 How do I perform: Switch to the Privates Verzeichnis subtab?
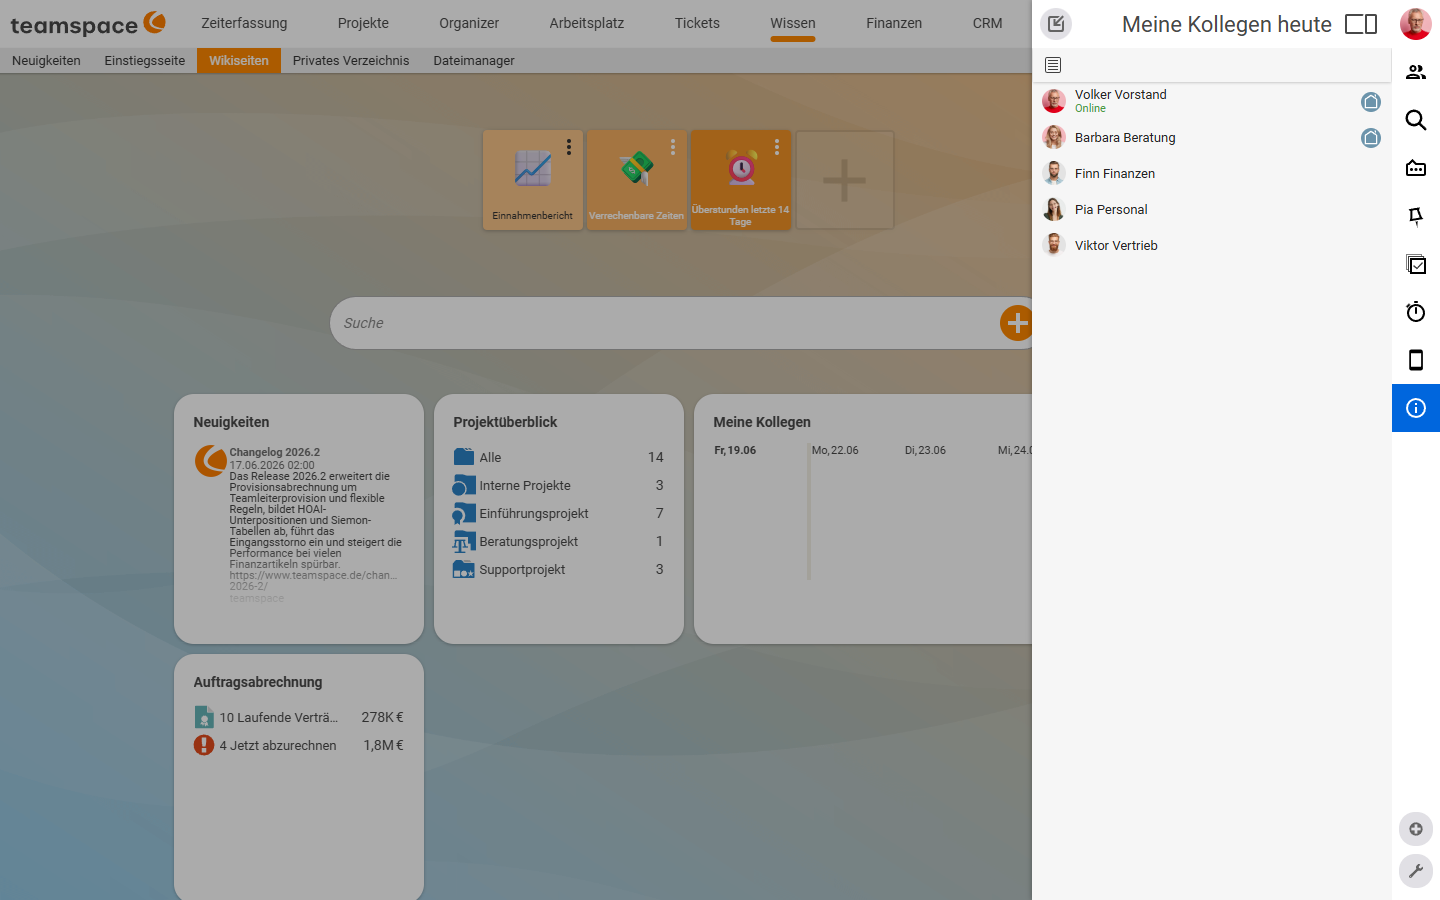351,61
